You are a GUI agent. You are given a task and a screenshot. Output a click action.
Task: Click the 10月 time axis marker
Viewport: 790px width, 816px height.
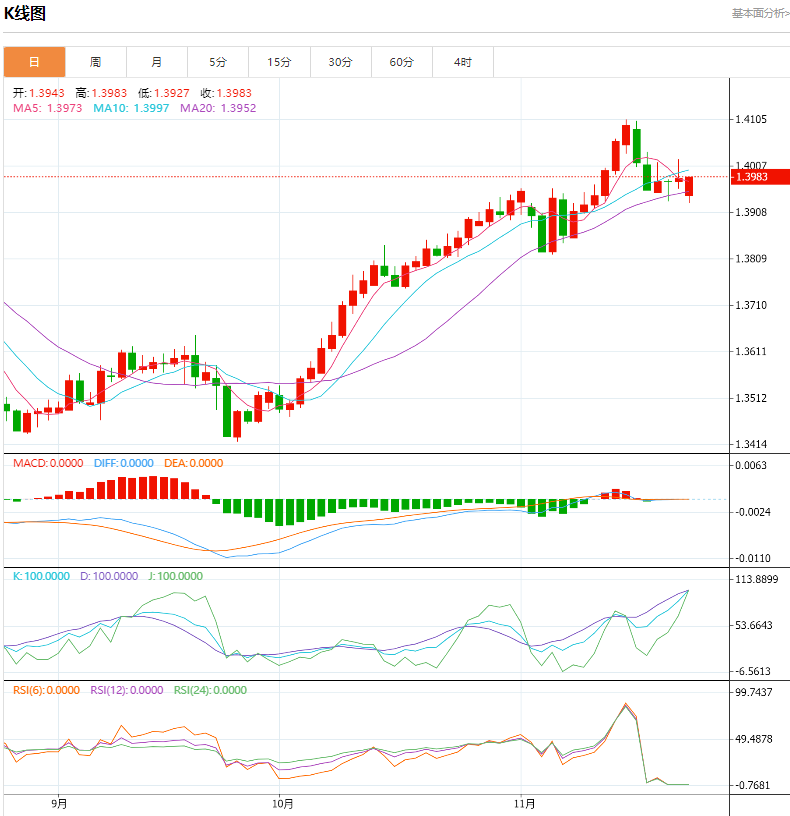point(282,803)
